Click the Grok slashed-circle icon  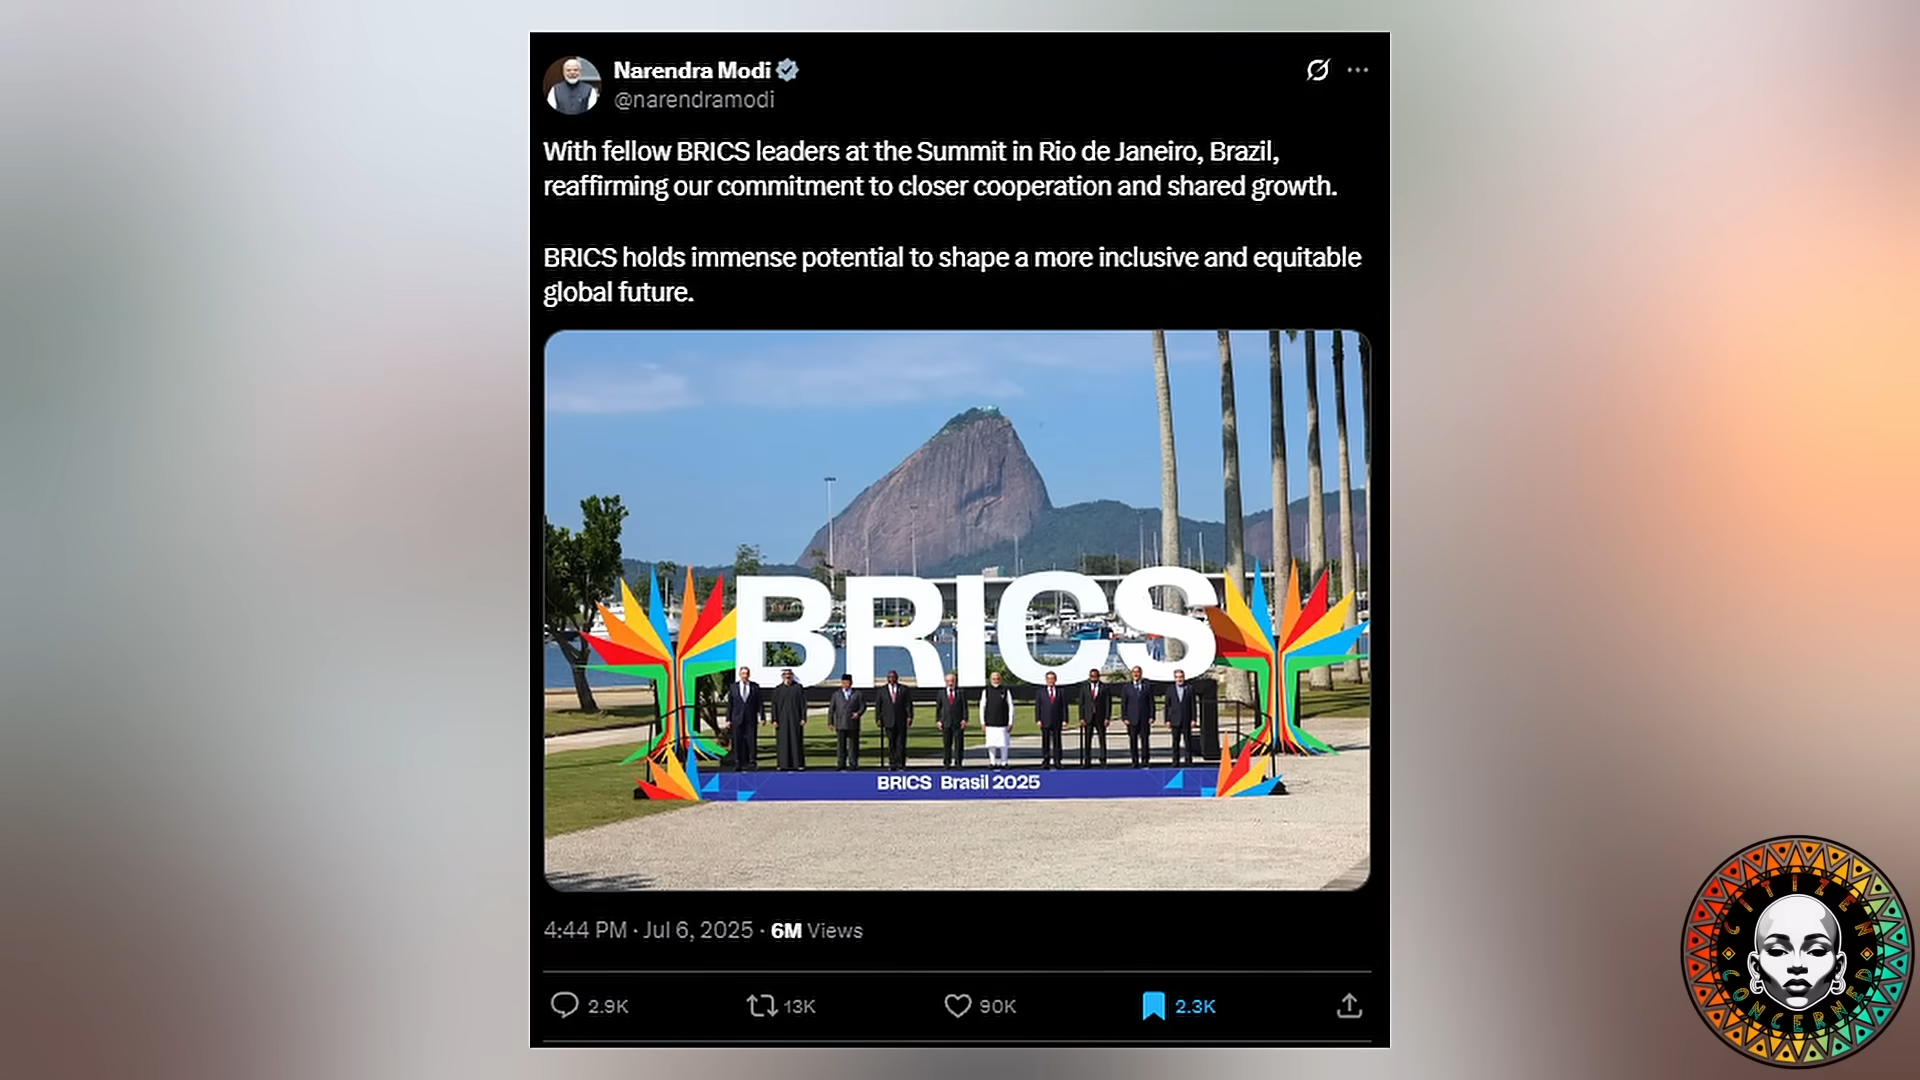pyautogui.click(x=1318, y=70)
